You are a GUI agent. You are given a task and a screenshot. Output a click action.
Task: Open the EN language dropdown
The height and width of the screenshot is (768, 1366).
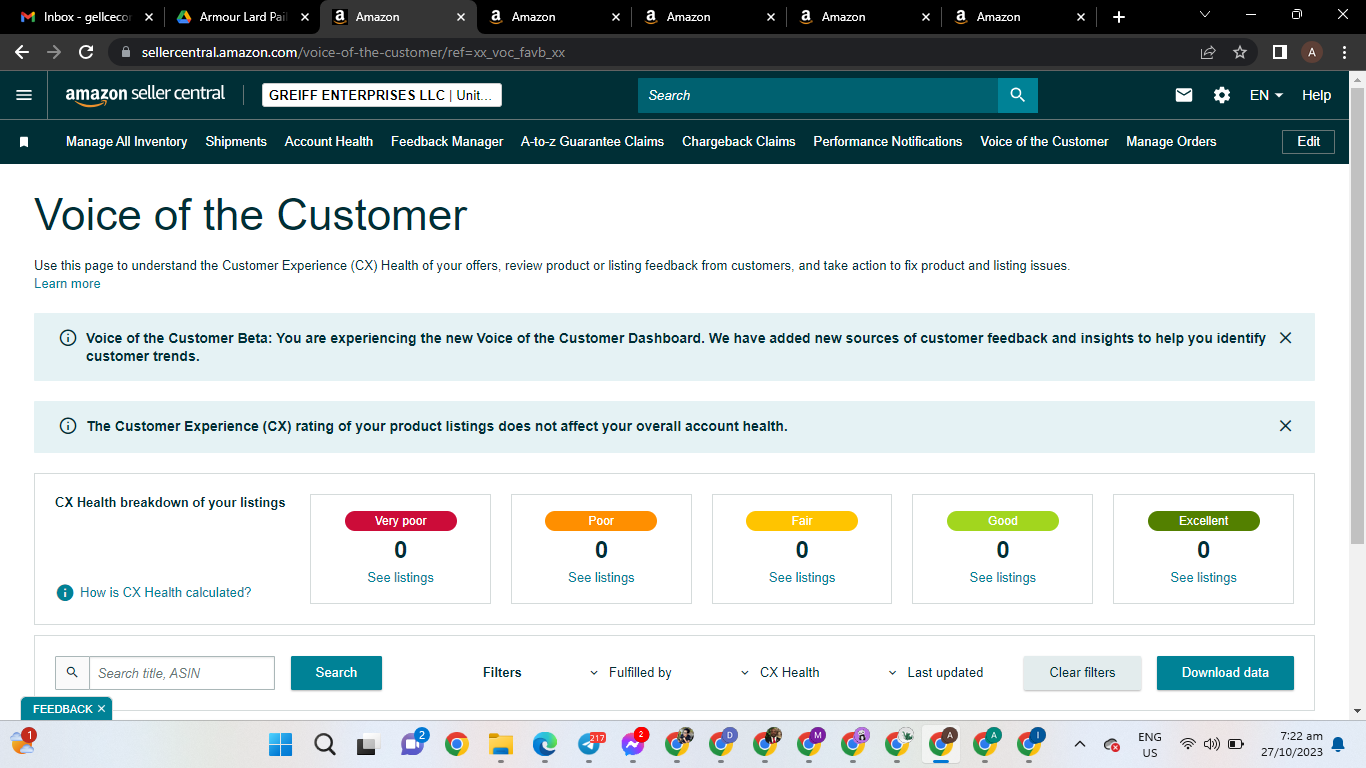click(x=1266, y=95)
